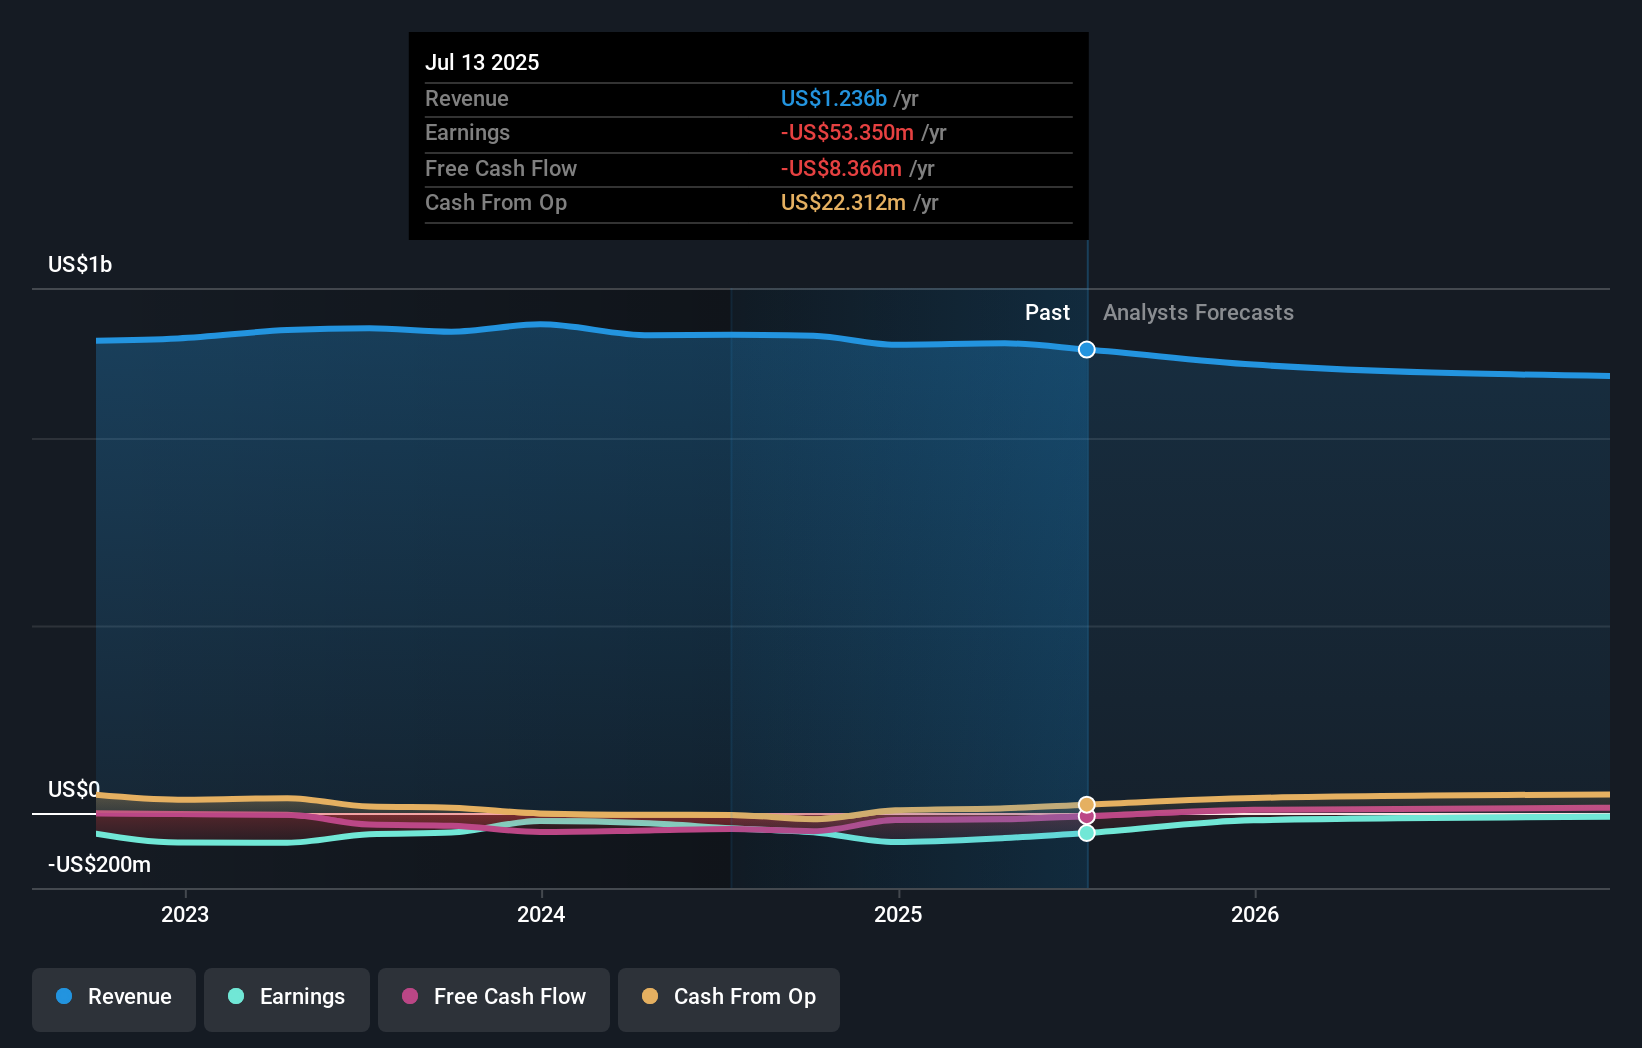Hide the Free Cash Flow series

(x=493, y=997)
